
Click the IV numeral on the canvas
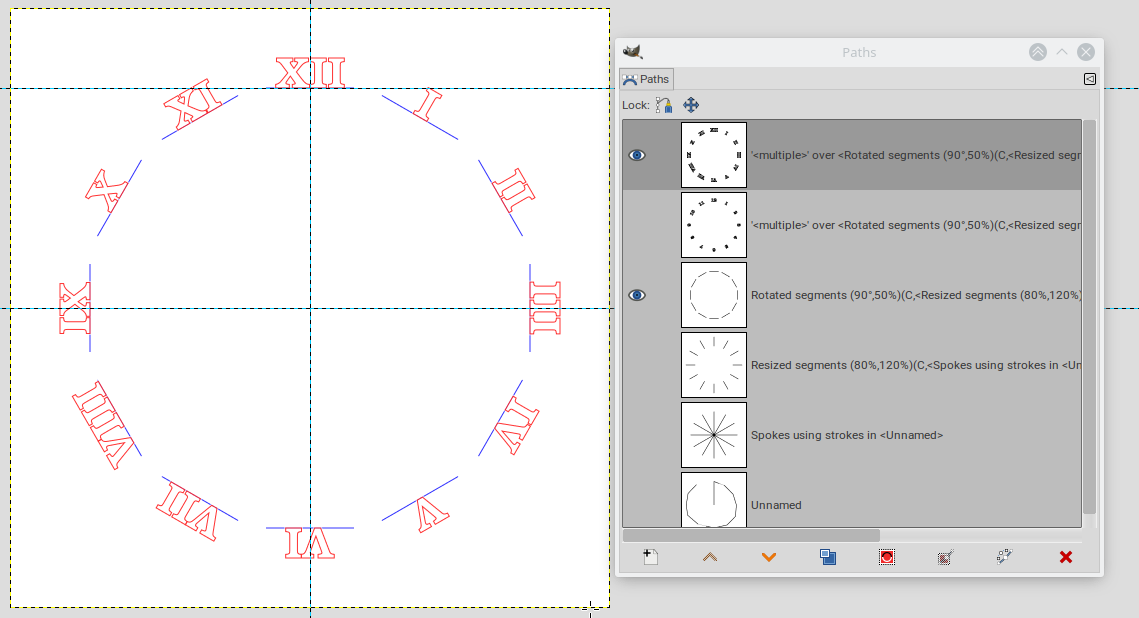[x=516, y=425]
